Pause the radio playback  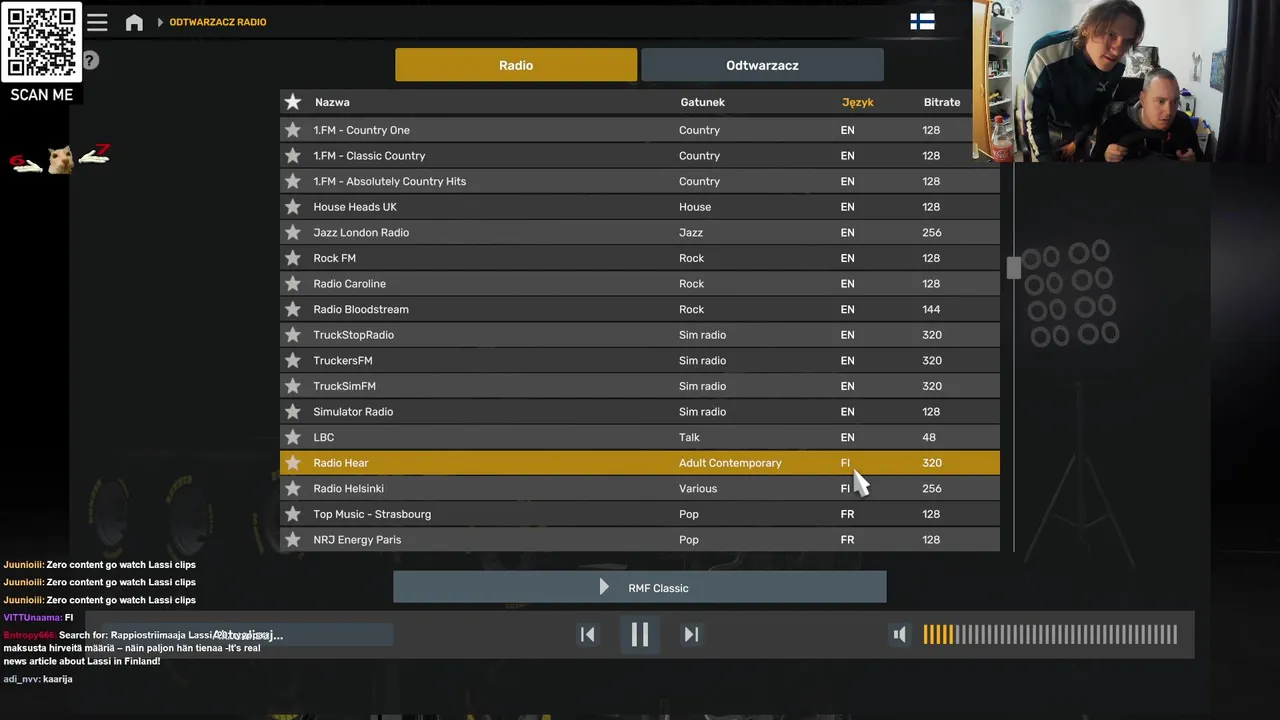pos(640,634)
